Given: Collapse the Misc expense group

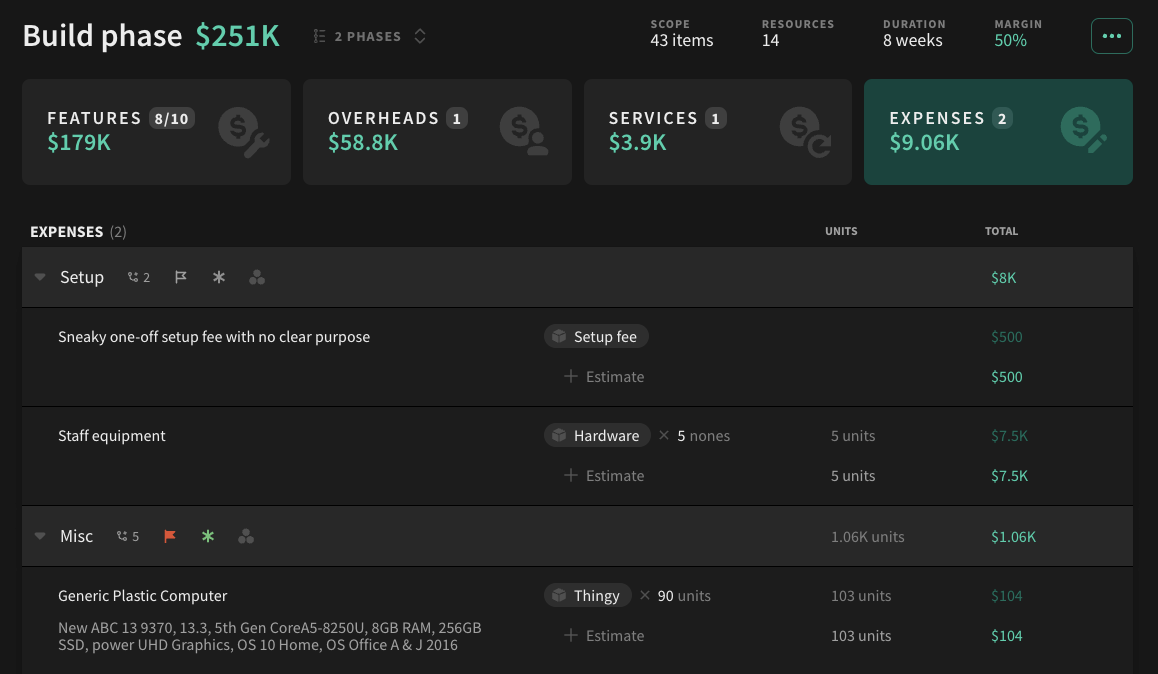Looking at the screenshot, I should click(40, 536).
